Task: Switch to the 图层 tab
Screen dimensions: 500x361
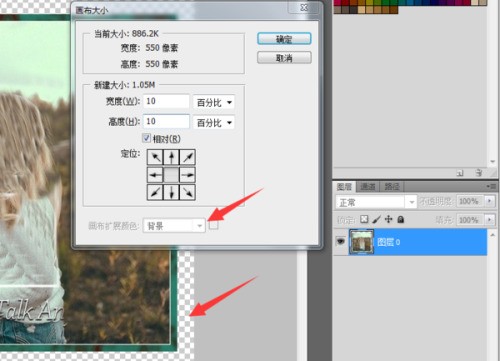Action: pyautogui.click(x=344, y=187)
